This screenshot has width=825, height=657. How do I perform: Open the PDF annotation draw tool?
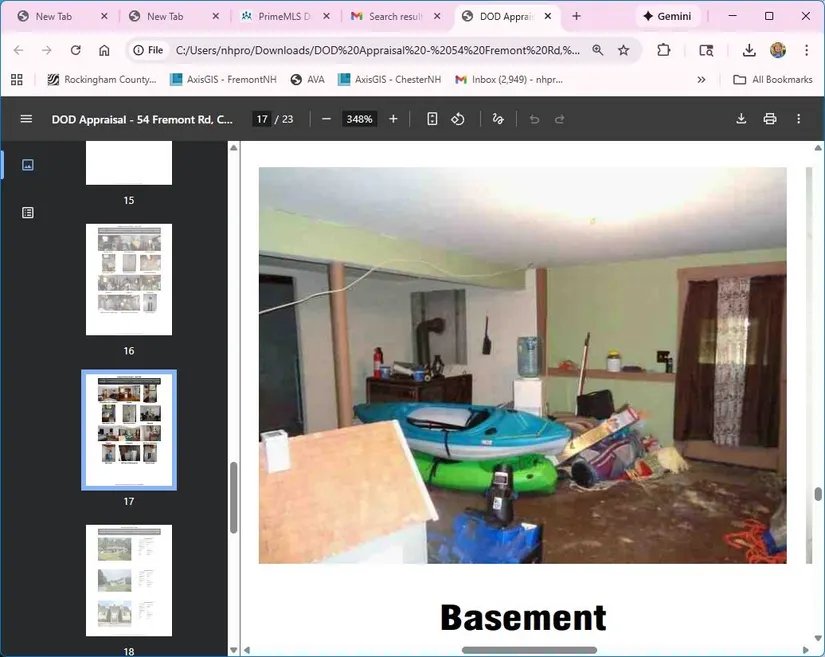498,119
